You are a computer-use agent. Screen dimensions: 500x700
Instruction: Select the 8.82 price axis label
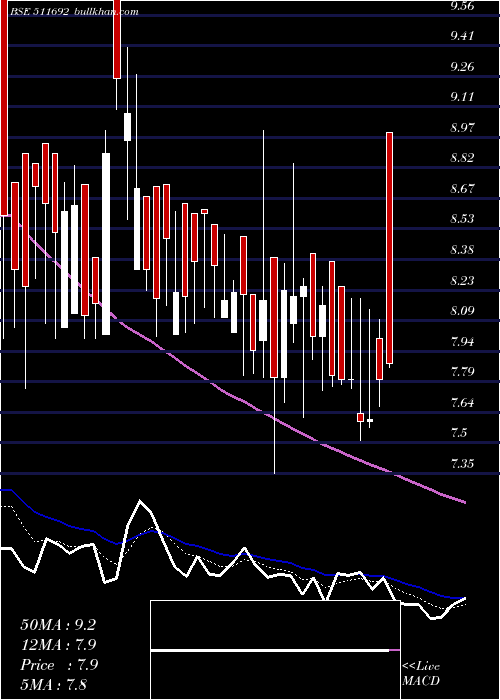coord(462,158)
